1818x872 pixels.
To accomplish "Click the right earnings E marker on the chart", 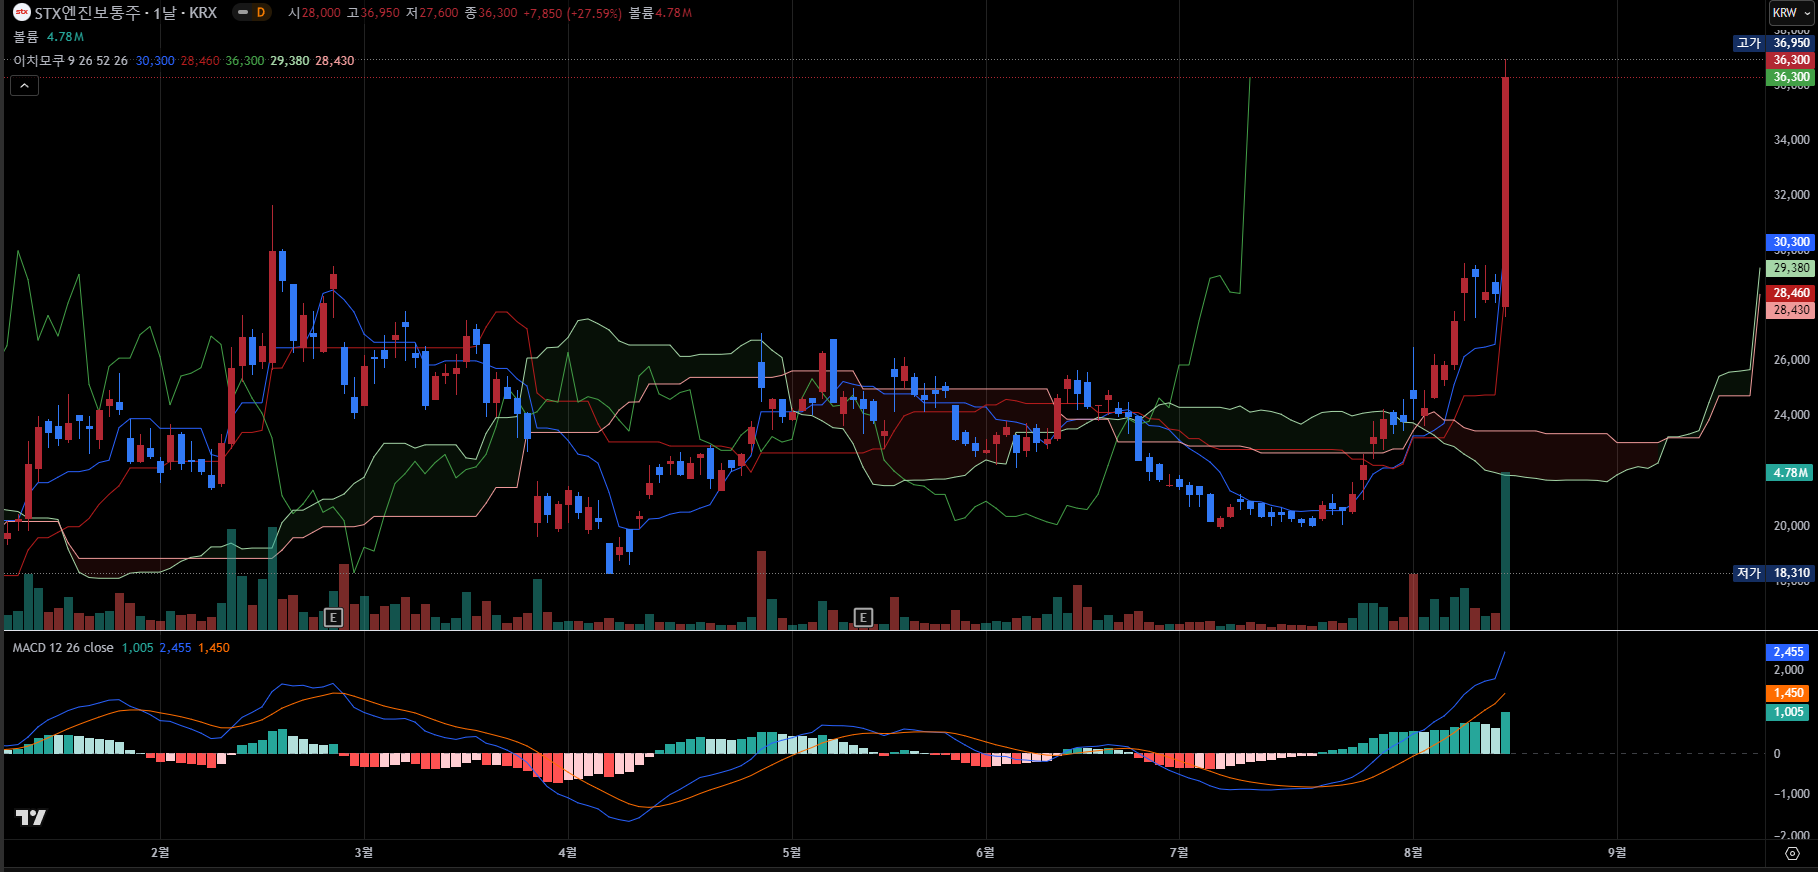I will coord(863,617).
